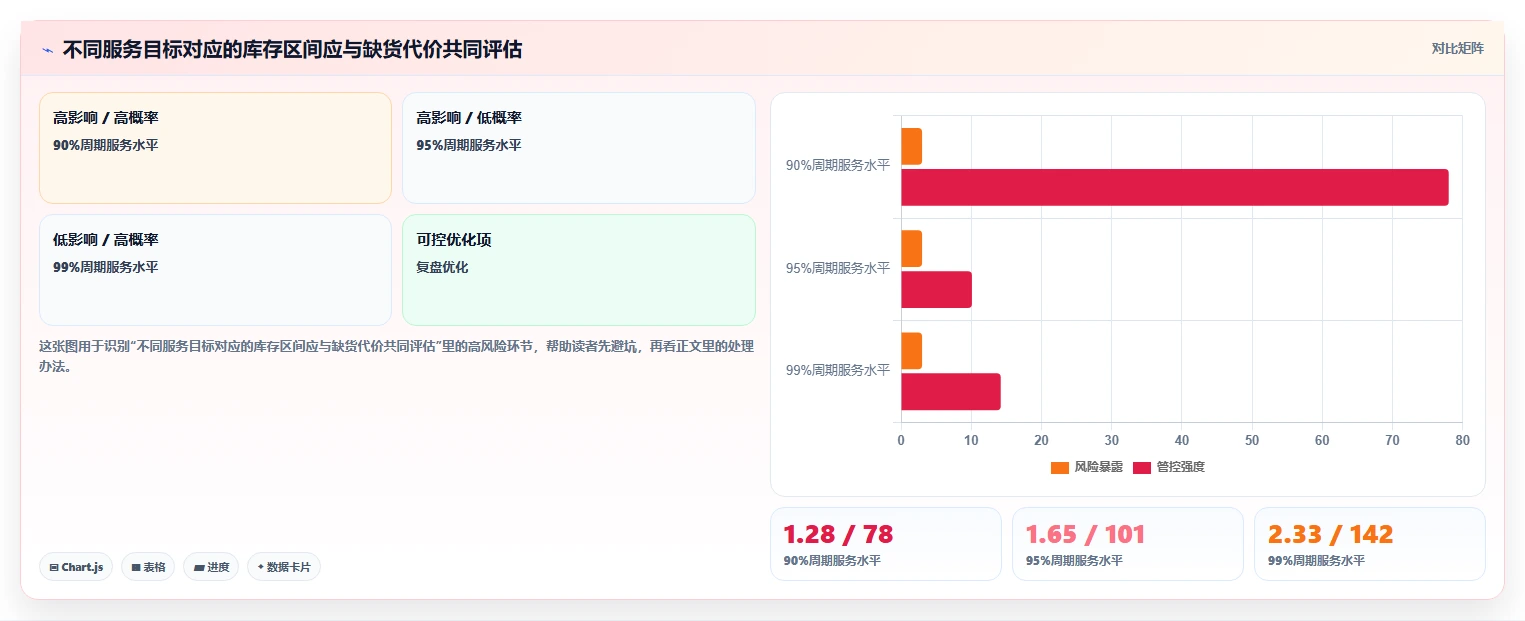Click the x-axis tick label 80
This screenshot has height=621, width=1525.
click(x=1462, y=440)
